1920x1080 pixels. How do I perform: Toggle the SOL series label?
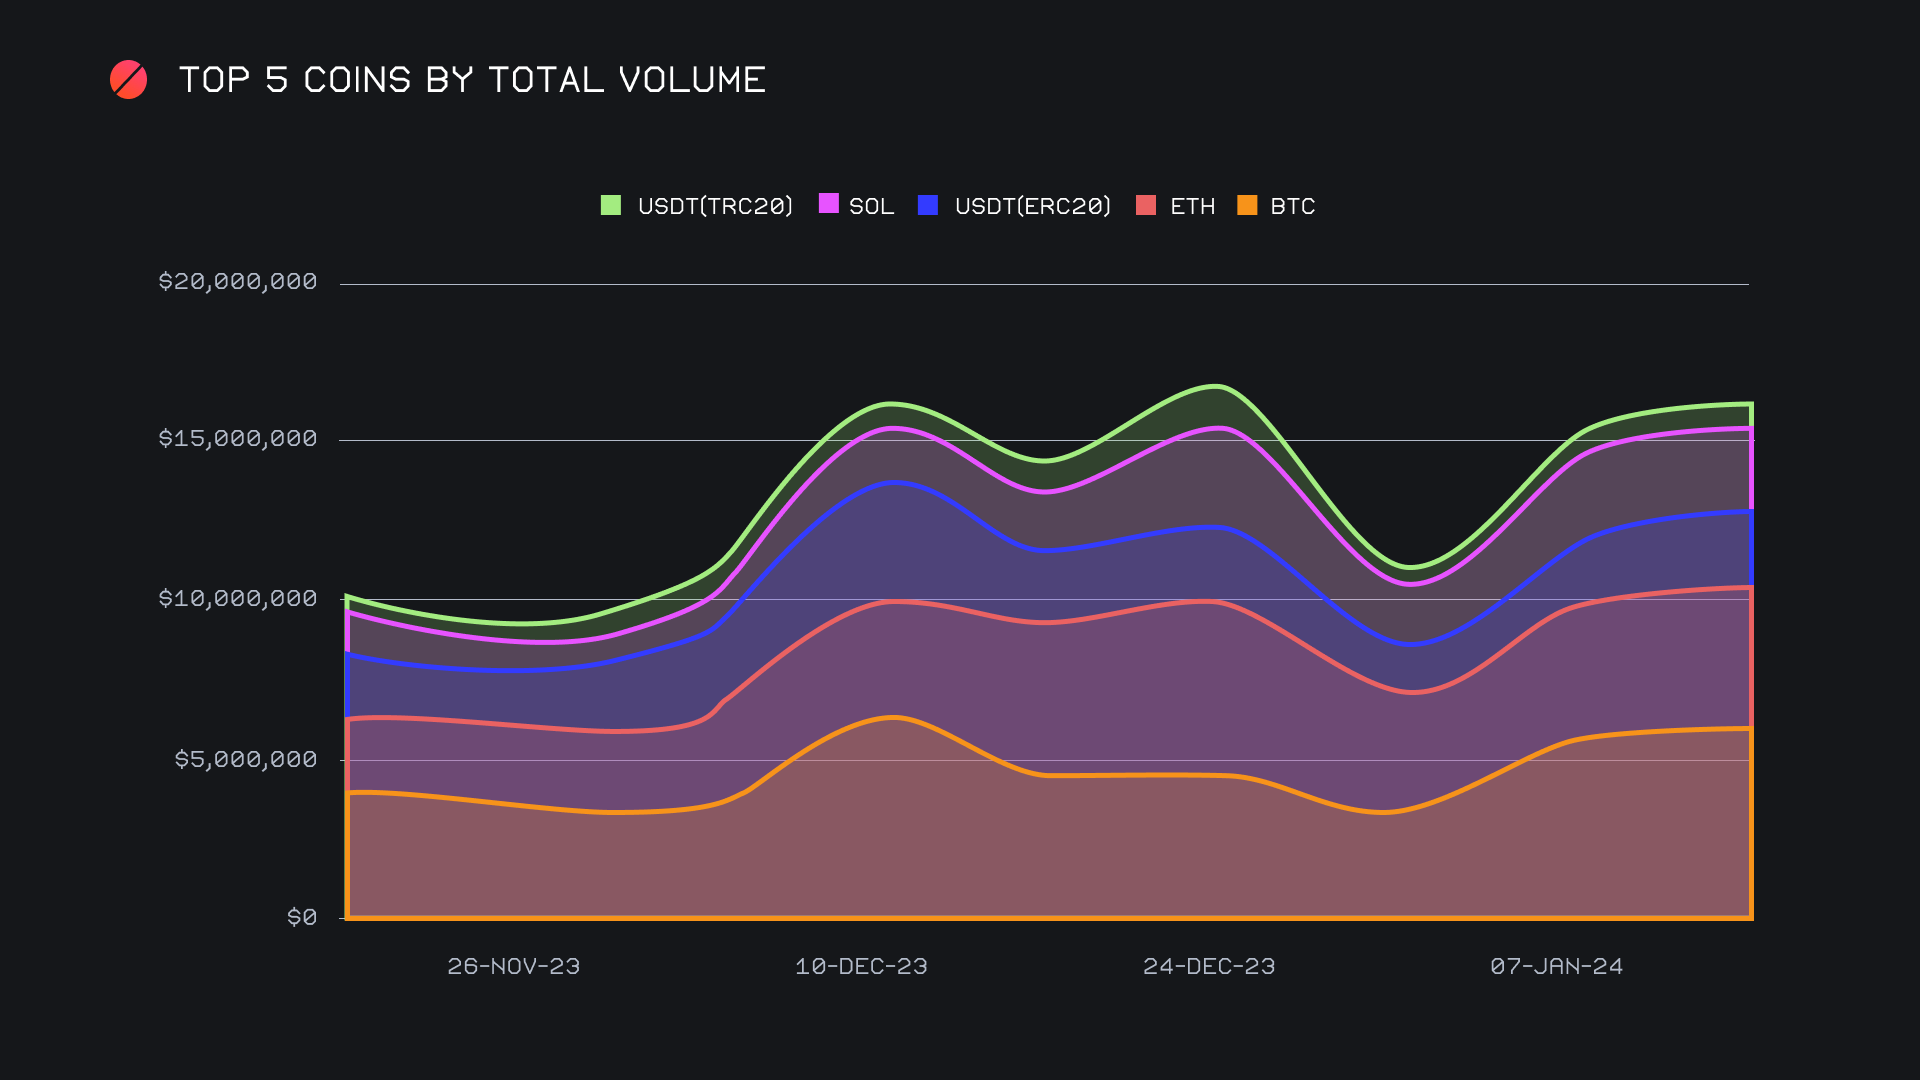point(871,206)
